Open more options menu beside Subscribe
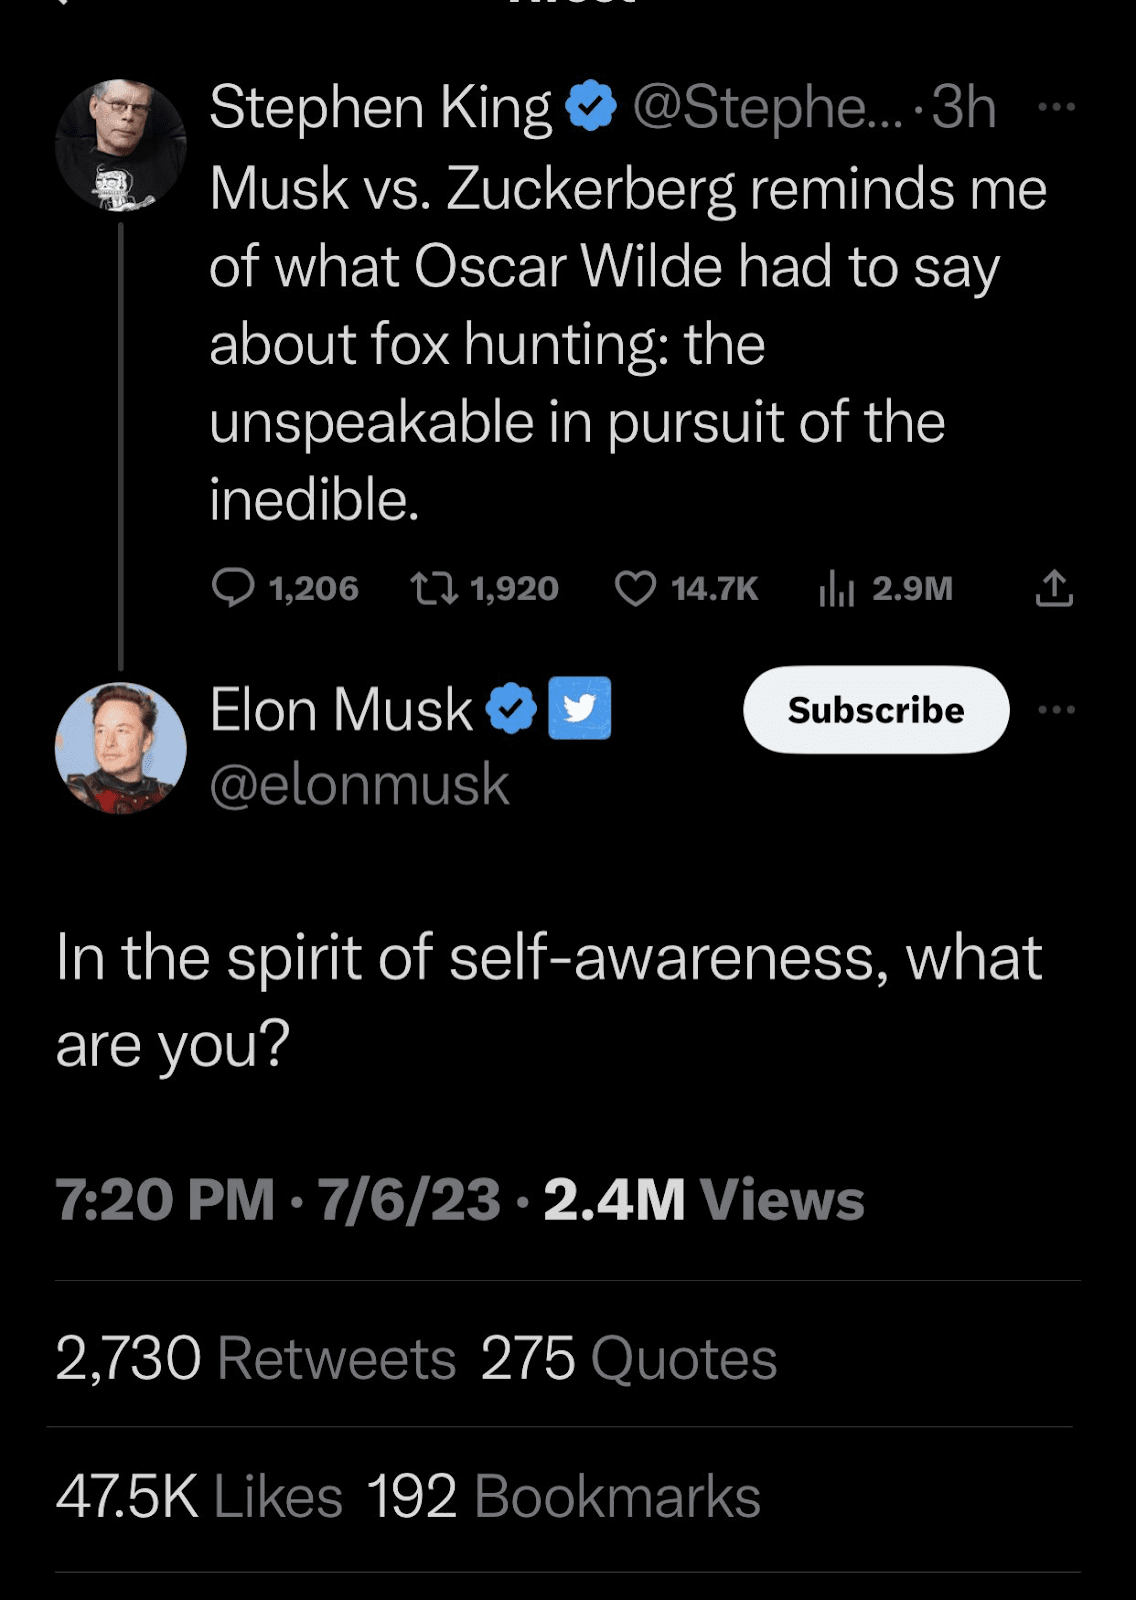This screenshot has height=1600, width=1136. (1056, 710)
